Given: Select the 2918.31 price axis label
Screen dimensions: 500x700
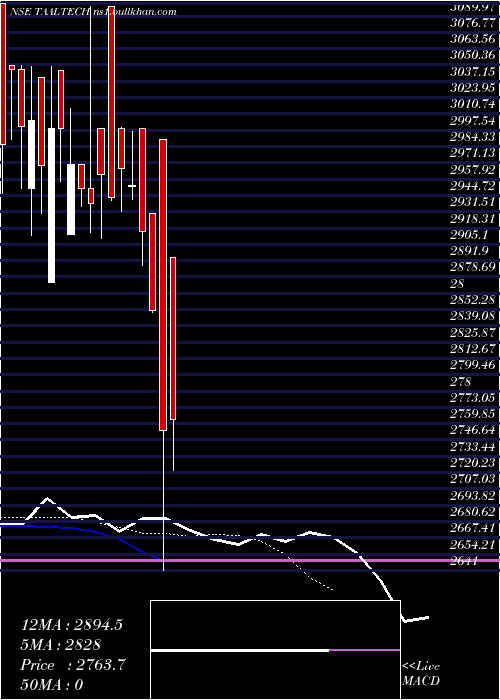Looking at the screenshot, I should (x=472, y=219).
